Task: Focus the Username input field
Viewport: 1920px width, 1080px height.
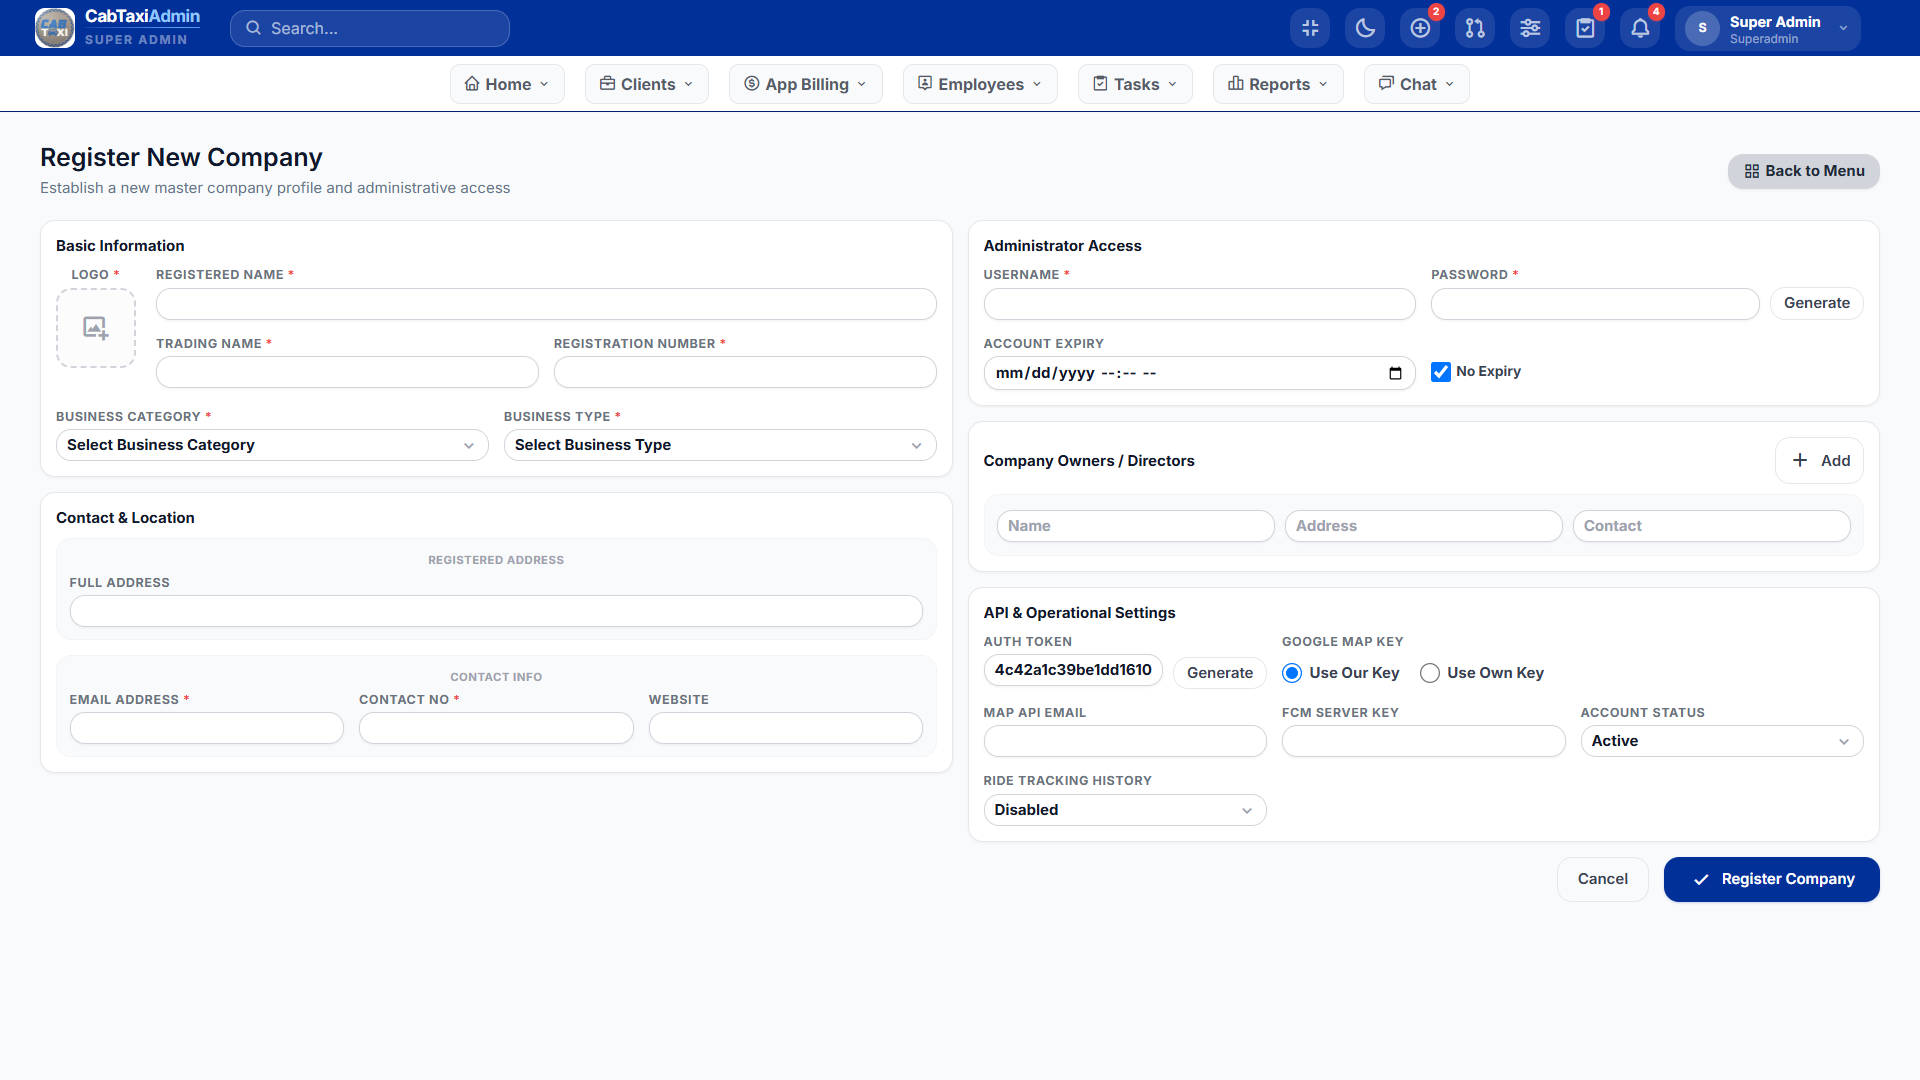Action: [1200, 304]
